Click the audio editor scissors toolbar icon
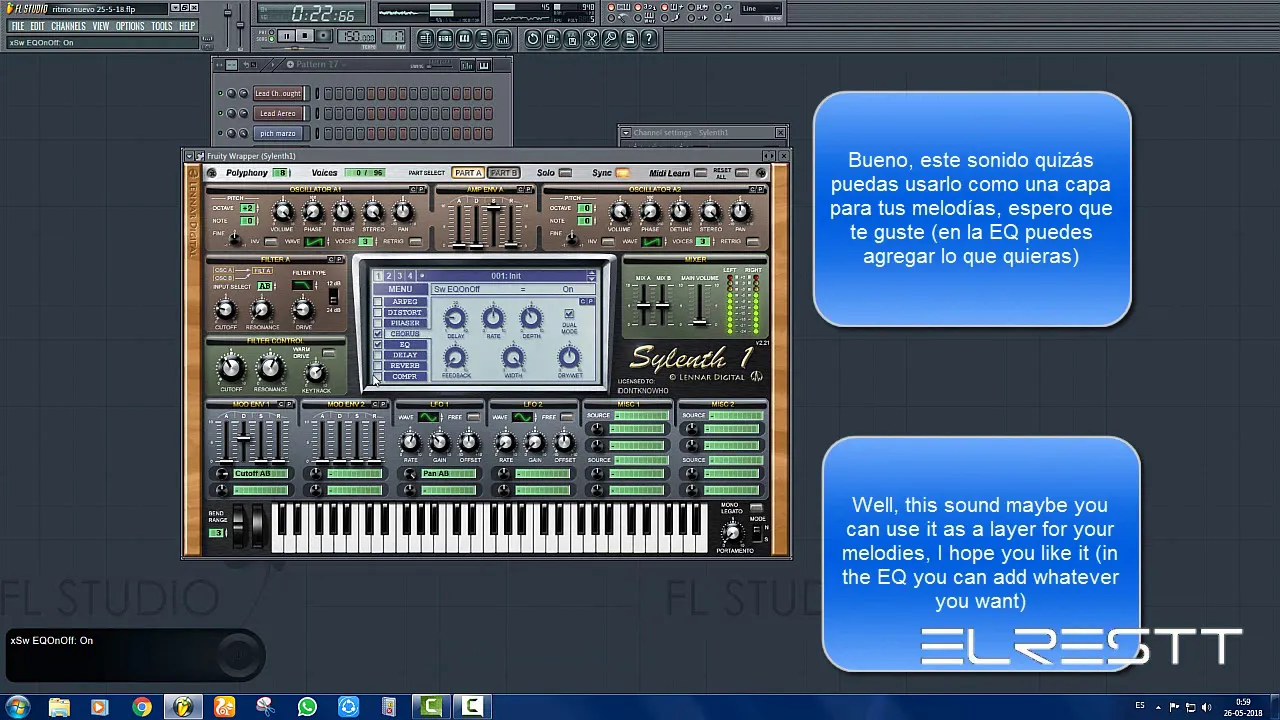The height and width of the screenshot is (720, 1280). [x=591, y=38]
